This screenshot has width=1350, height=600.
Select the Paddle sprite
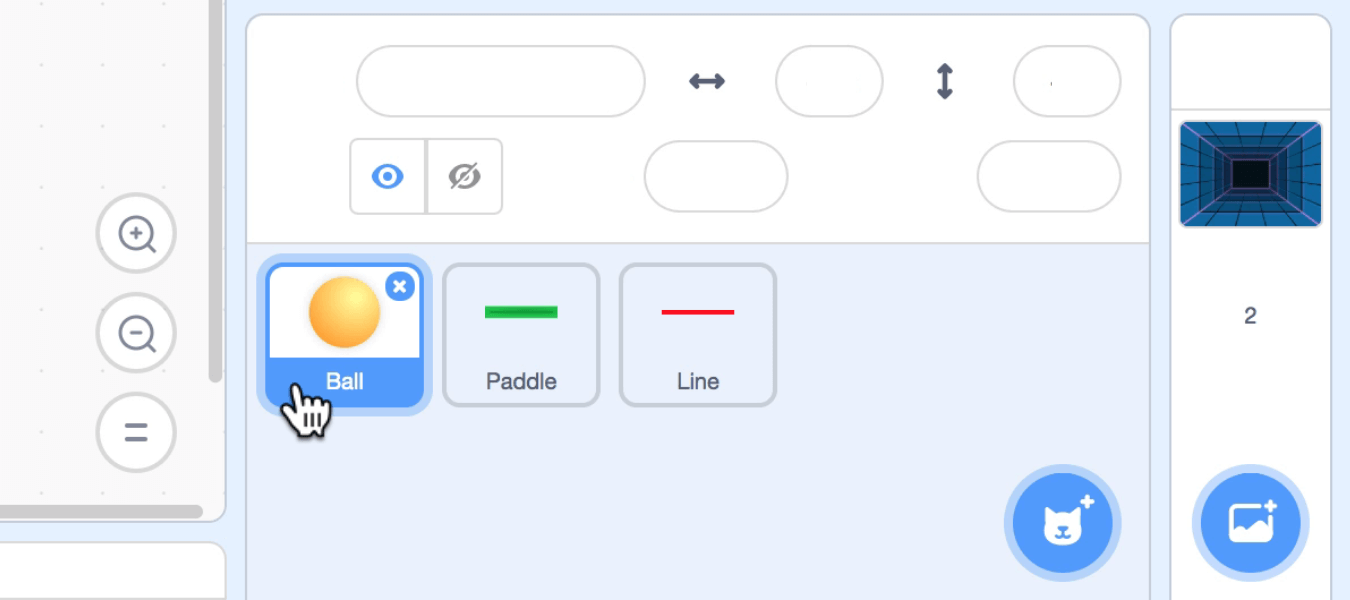pos(521,335)
